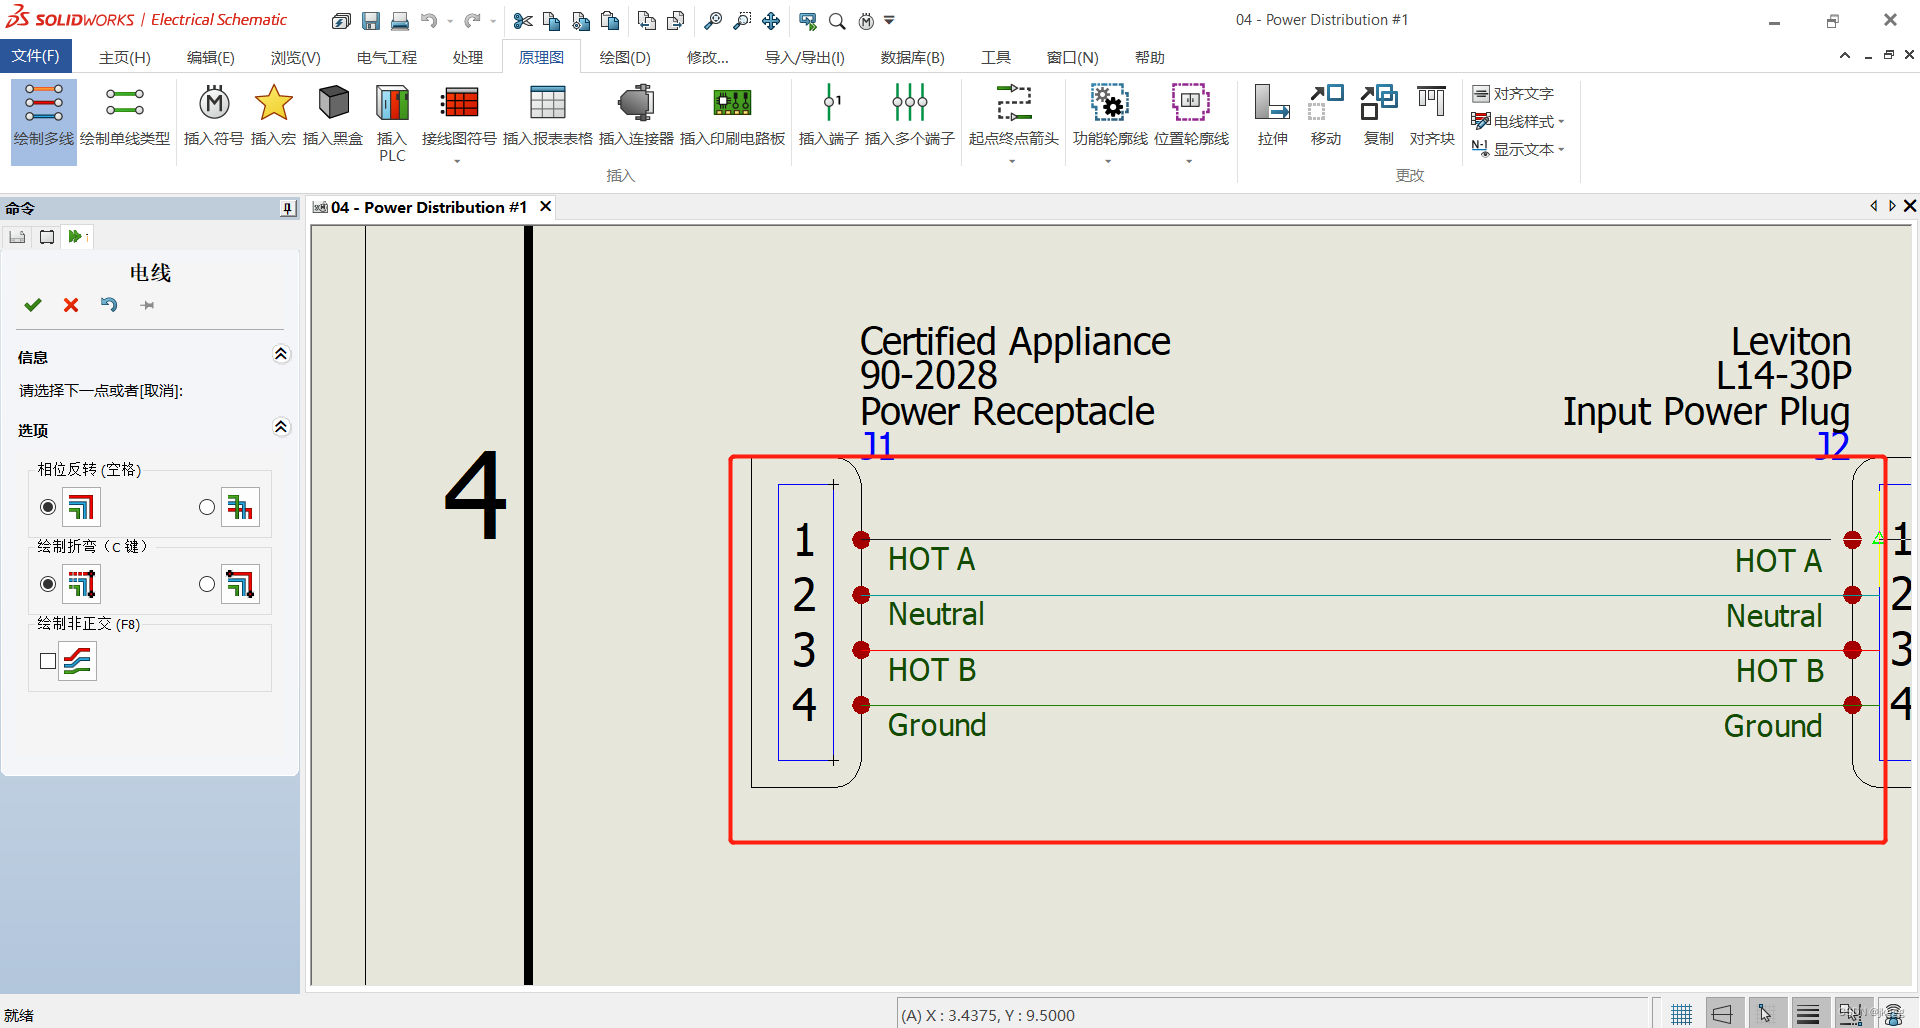1920x1028 pixels.
Task: Toggle the pushpin icon in the wire panel
Action: 148,305
